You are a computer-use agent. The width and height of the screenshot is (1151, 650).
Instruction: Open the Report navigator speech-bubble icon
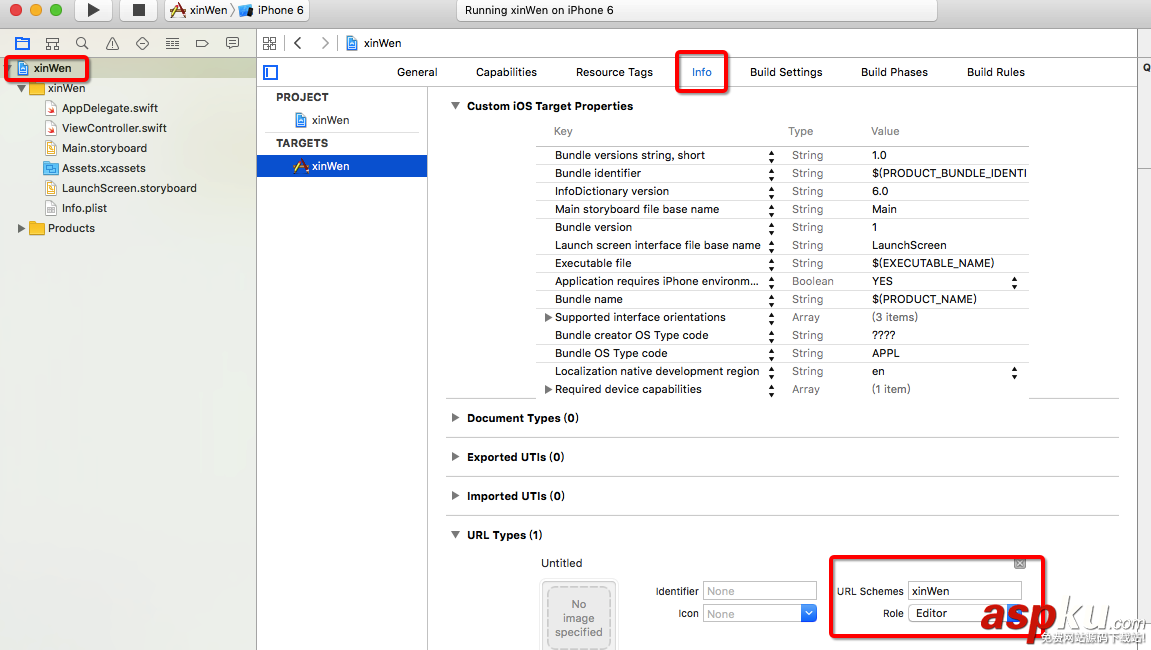pyautogui.click(x=232, y=43)
